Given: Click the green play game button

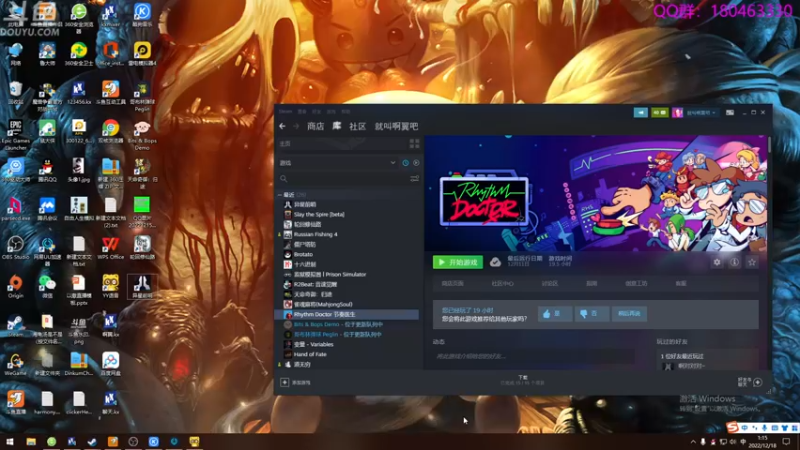Looking at the screenshot, I should 458,262.
